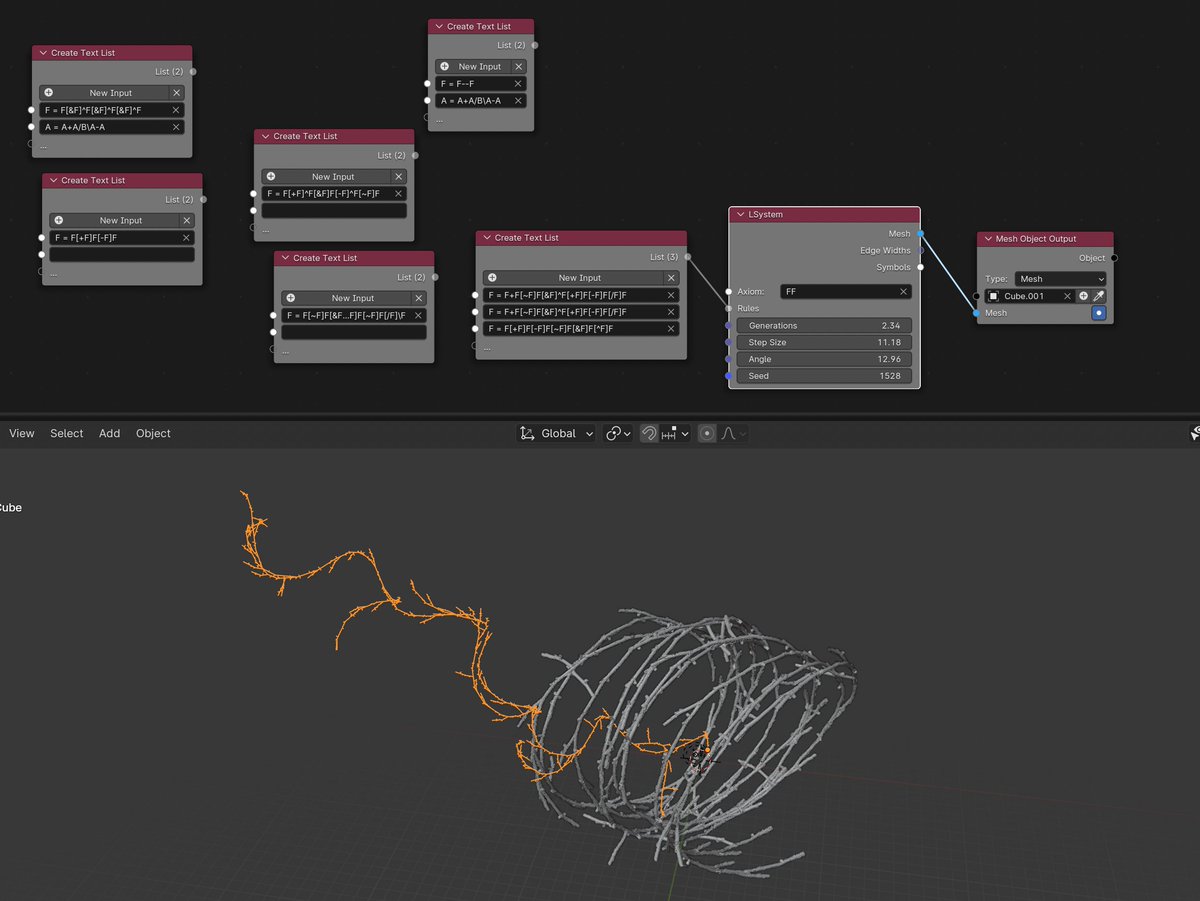Collapse the Create Text List node containing "F = F[+F]F[-F]F"

(x=52, y=181)
